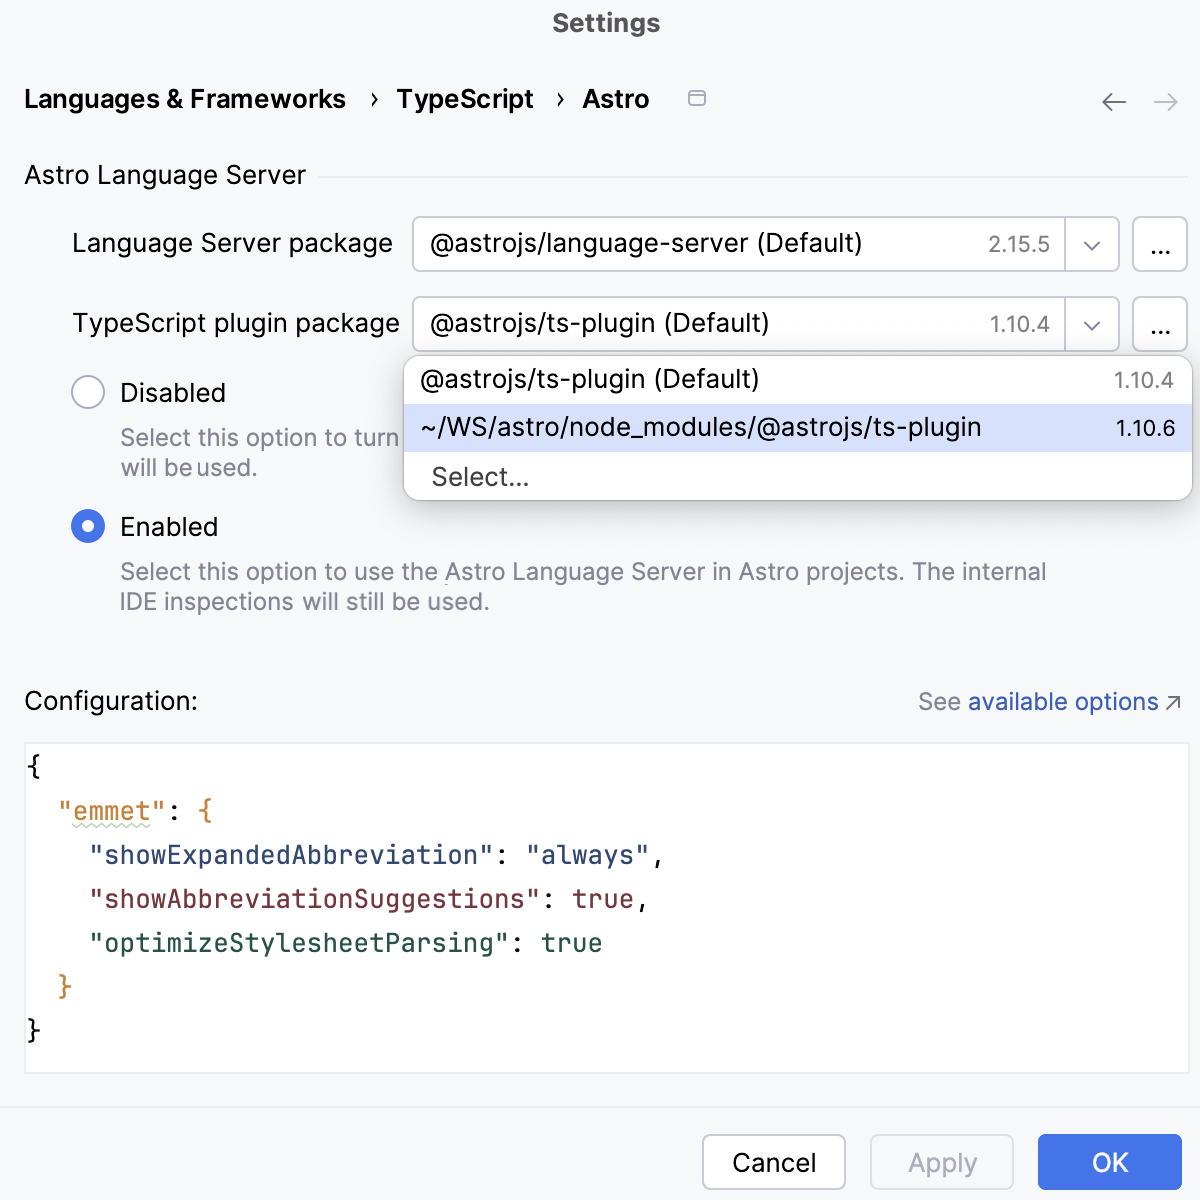Open the external link arrow beside available options
Screen dimensions: 1200x1200
pos(1171,702)
